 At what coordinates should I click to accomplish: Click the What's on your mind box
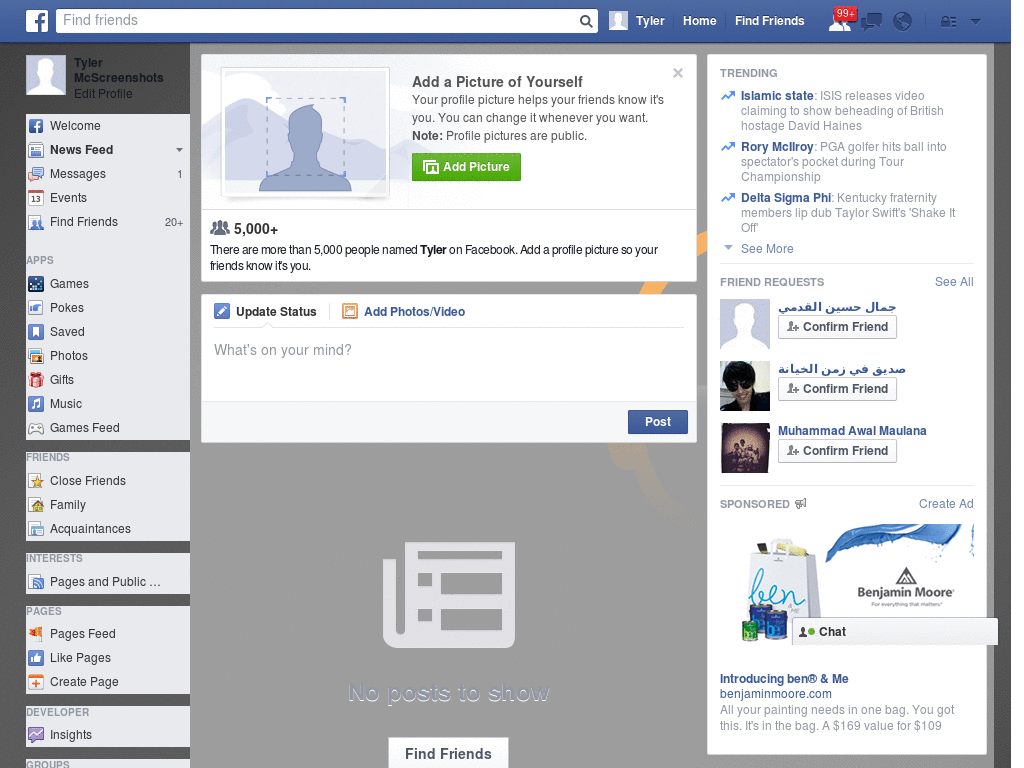[449, 364]
